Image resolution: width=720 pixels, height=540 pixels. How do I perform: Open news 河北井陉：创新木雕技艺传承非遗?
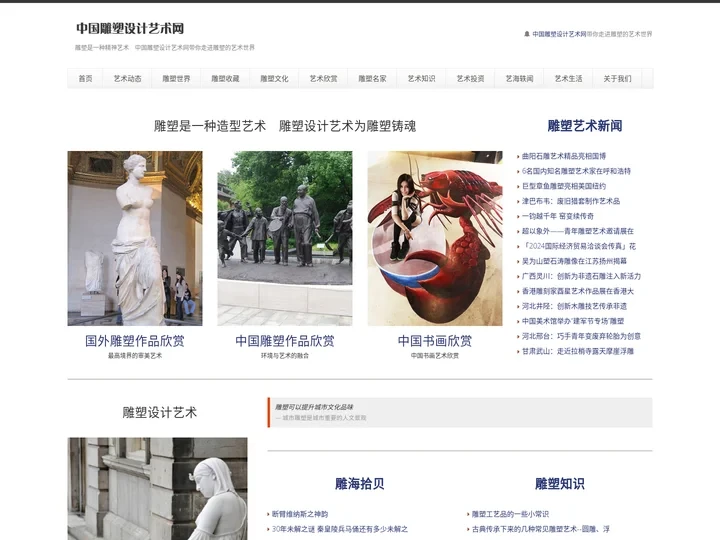point(574,306)
